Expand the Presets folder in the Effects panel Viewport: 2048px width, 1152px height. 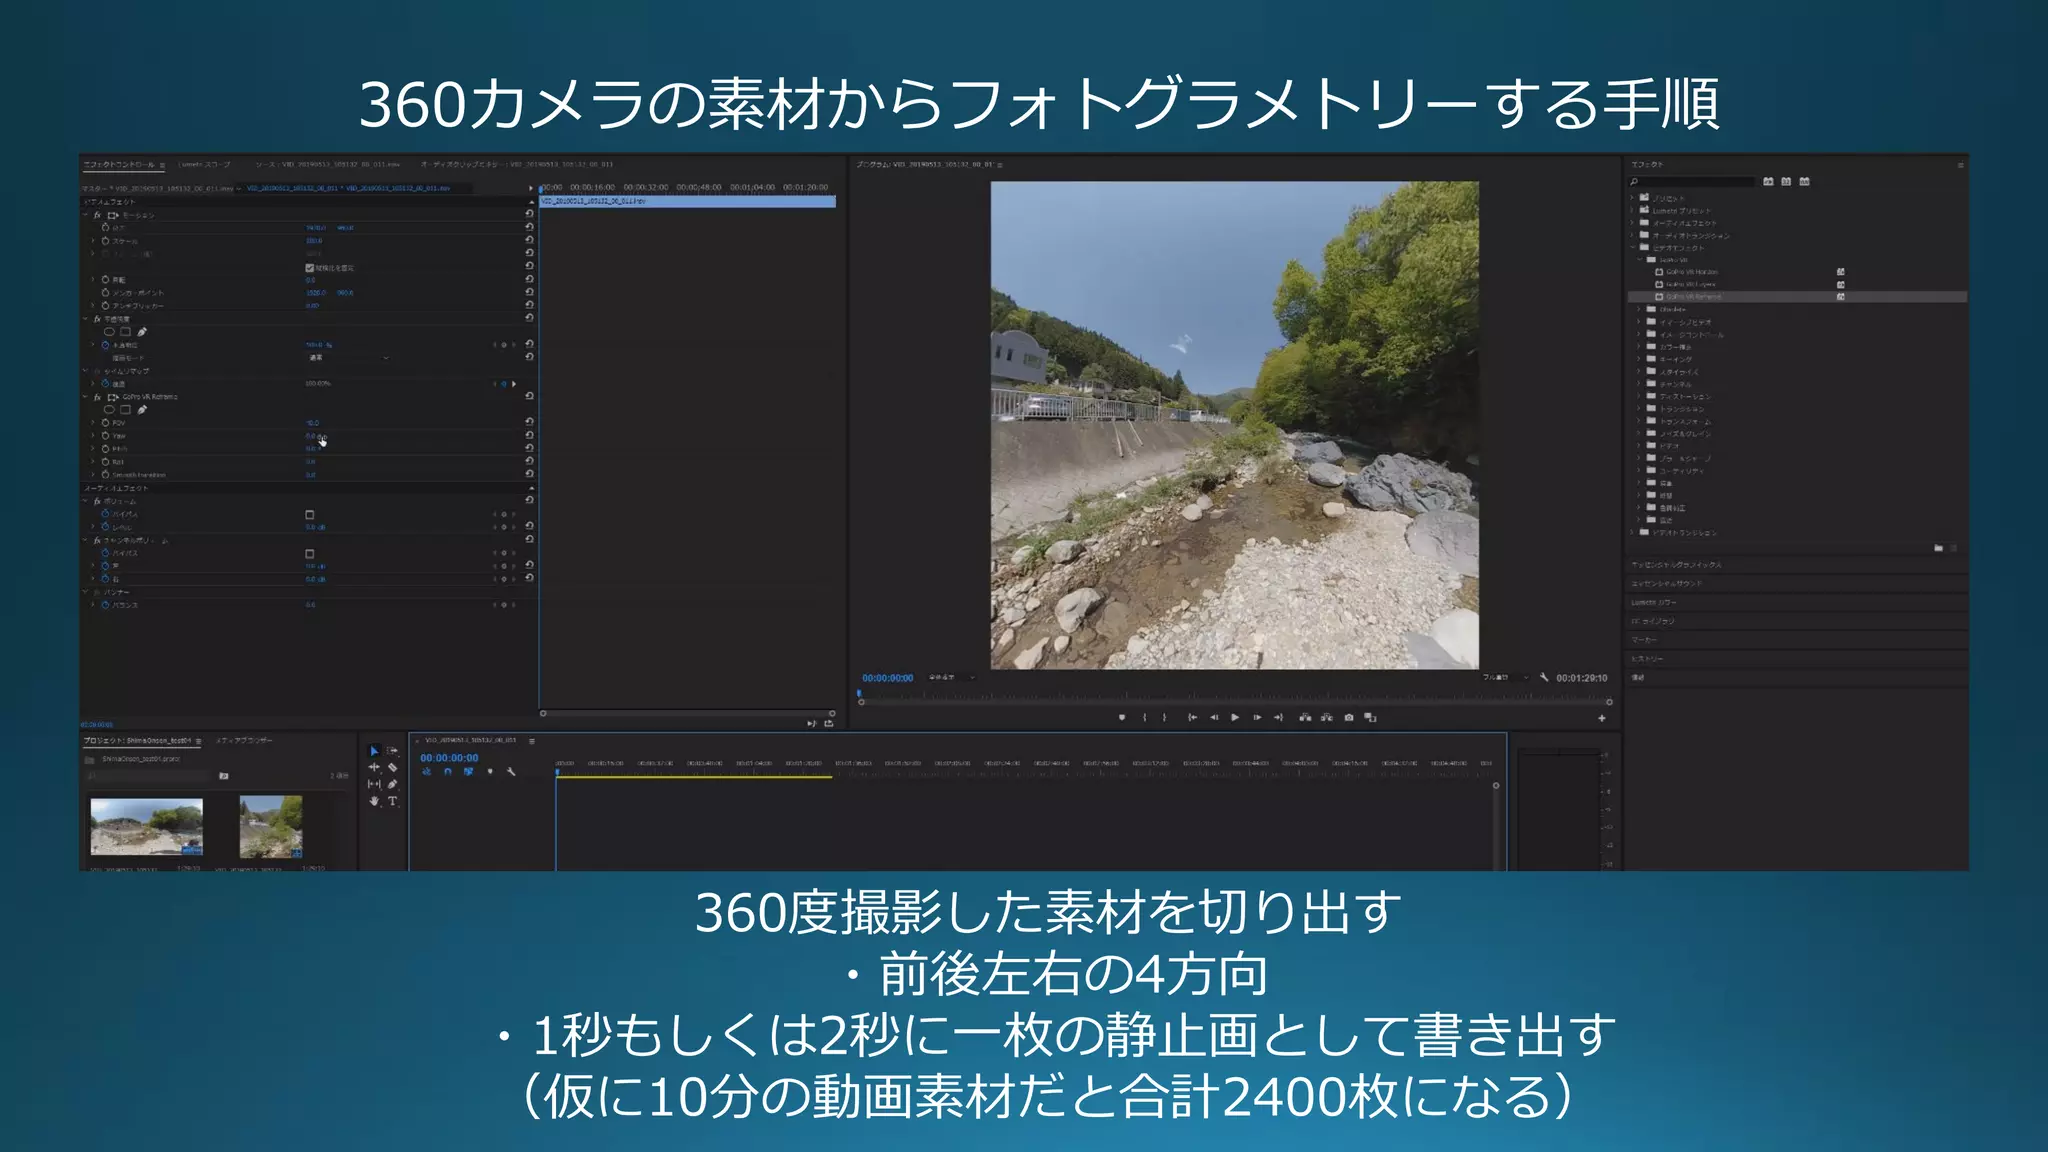[x=1632, y=198]
